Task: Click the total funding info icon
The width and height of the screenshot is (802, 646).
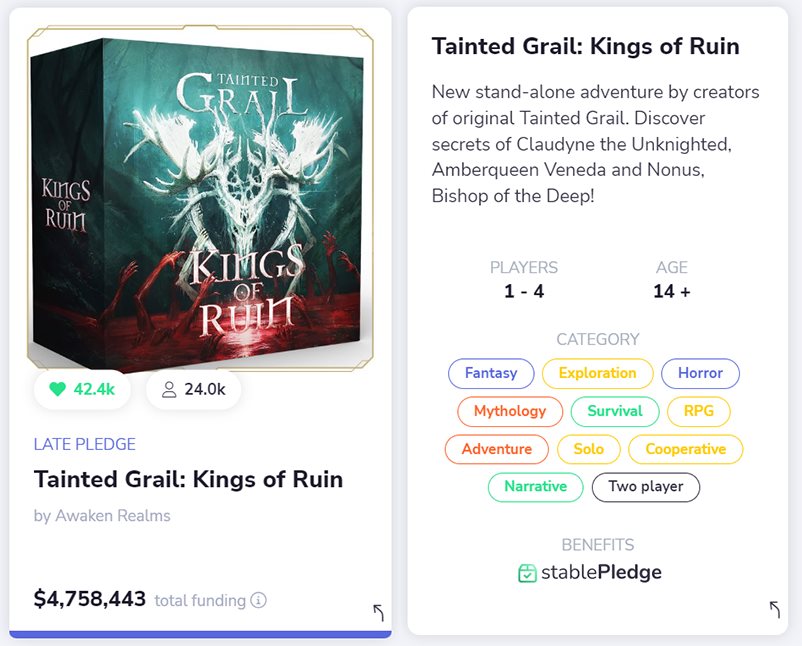Action: tap(258, 599)
